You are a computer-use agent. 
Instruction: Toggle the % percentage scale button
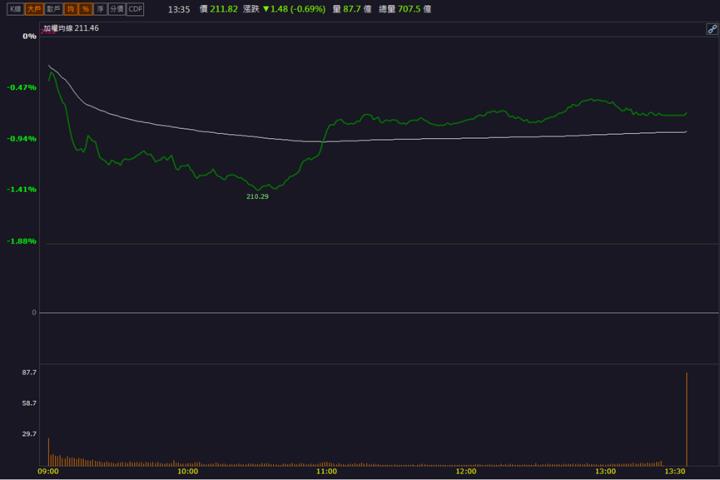pos(85,8)
